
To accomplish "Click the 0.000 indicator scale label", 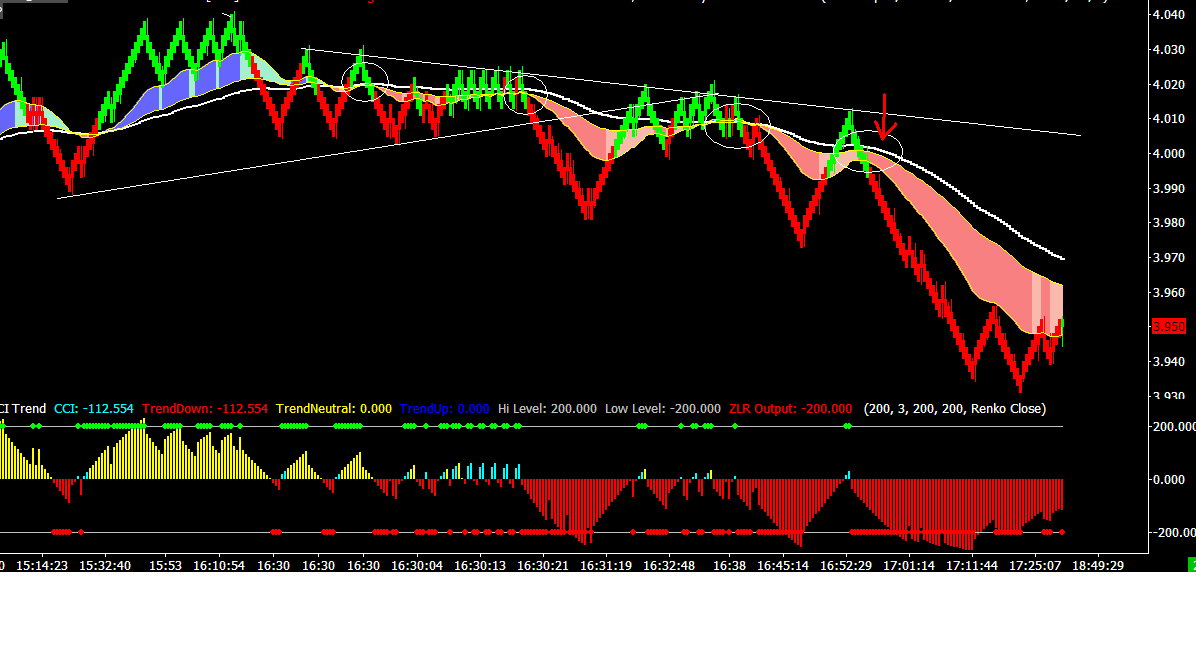I will pos(1169,480).
